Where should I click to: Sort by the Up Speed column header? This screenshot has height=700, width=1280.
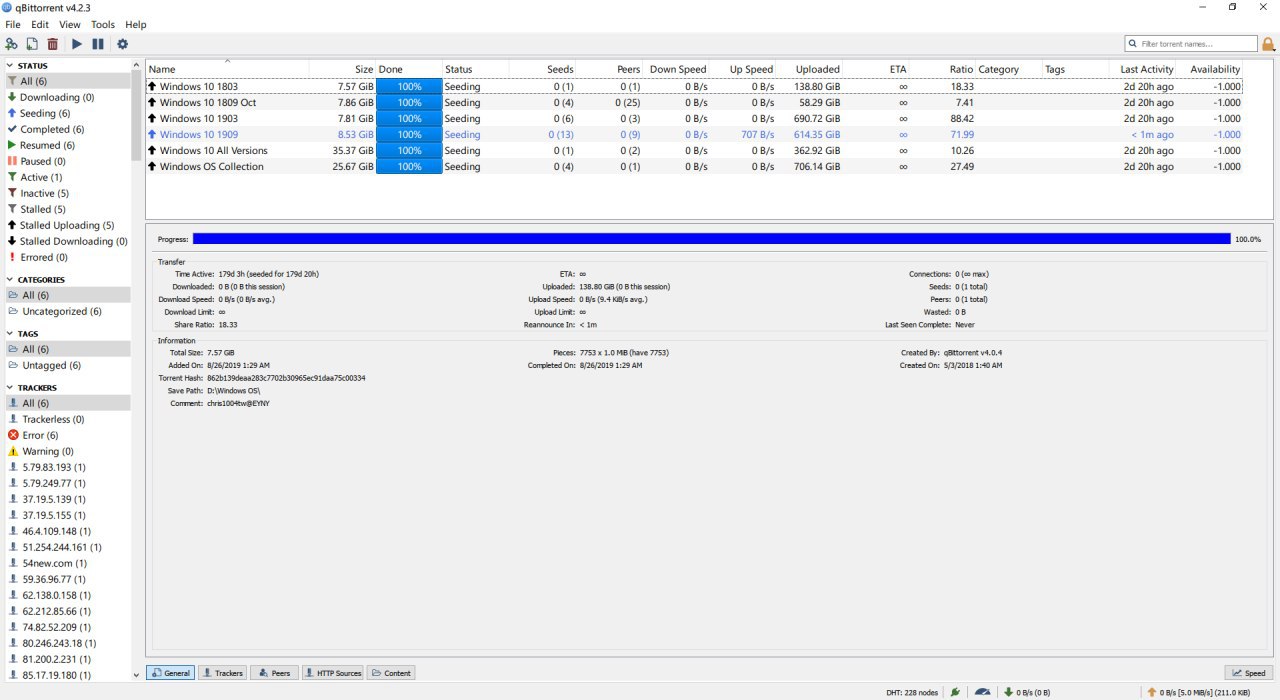(x=742, y=69)
